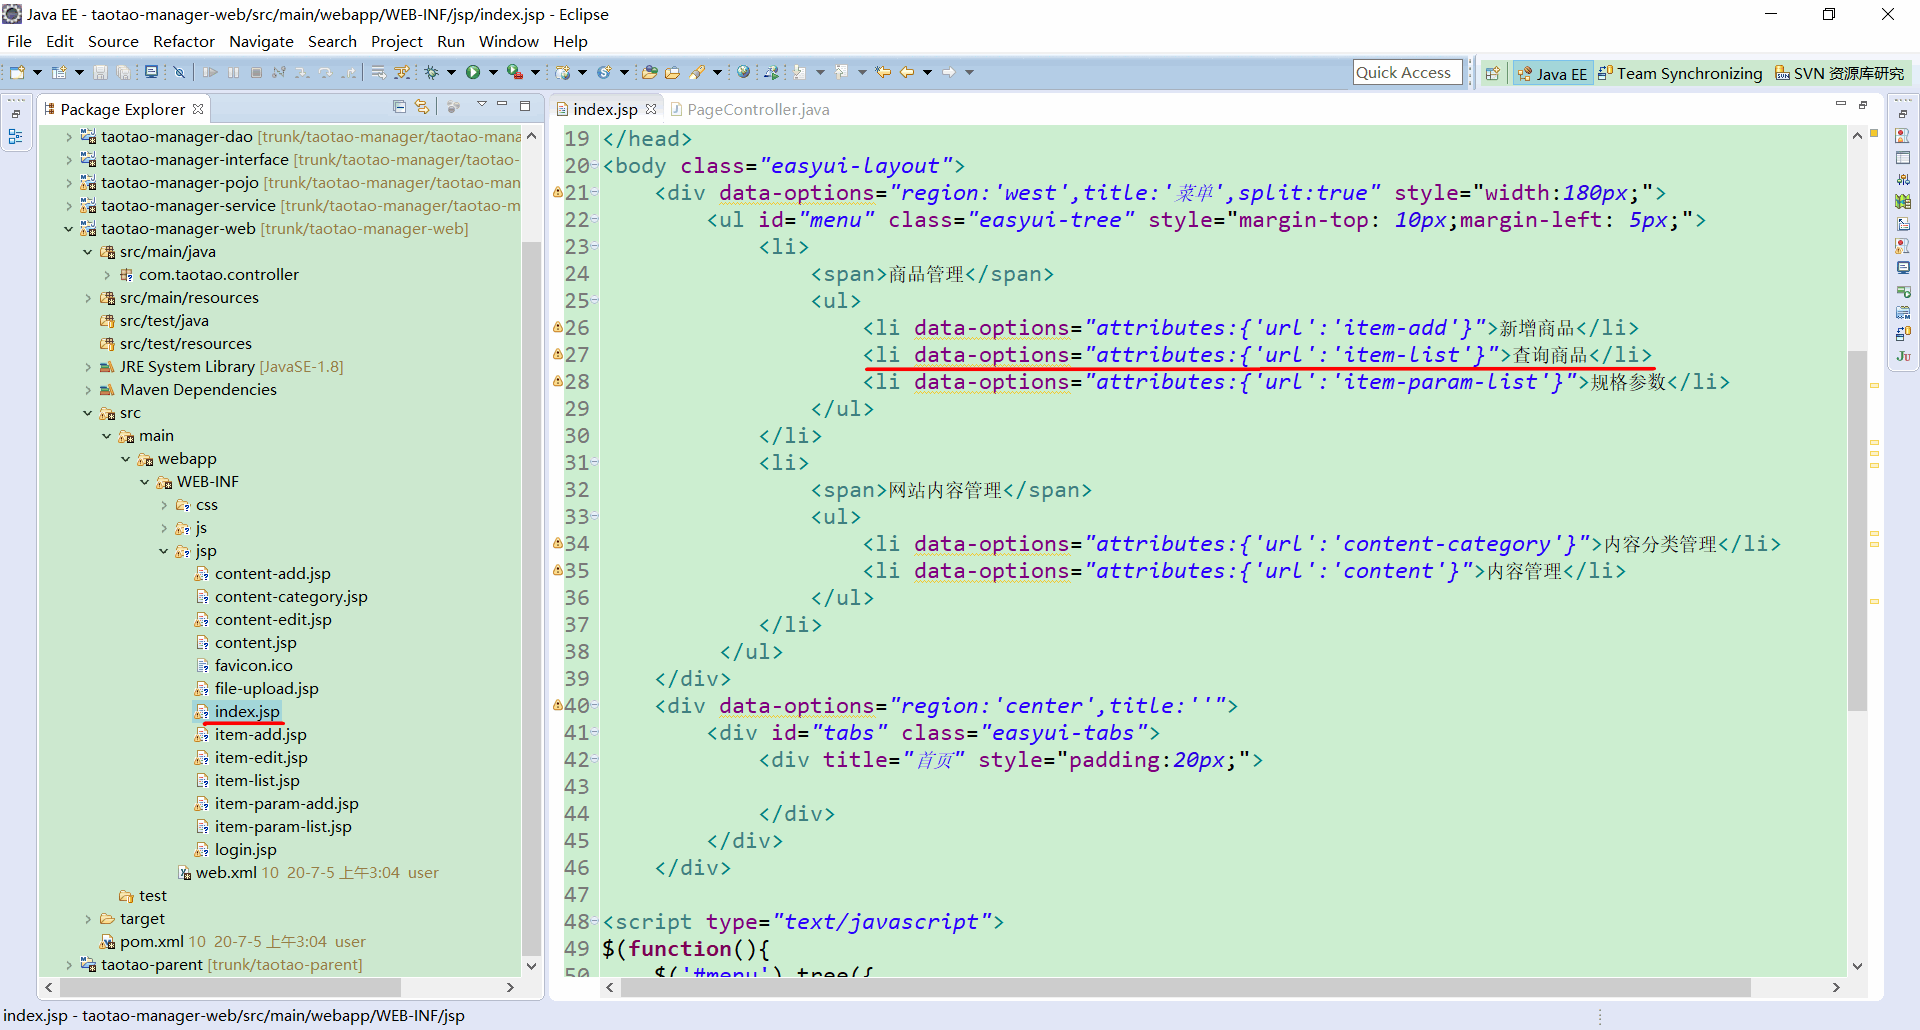Click the Console view icon on right trim
This screenshot has width=1920, height=1030.
pos(1903,268)
